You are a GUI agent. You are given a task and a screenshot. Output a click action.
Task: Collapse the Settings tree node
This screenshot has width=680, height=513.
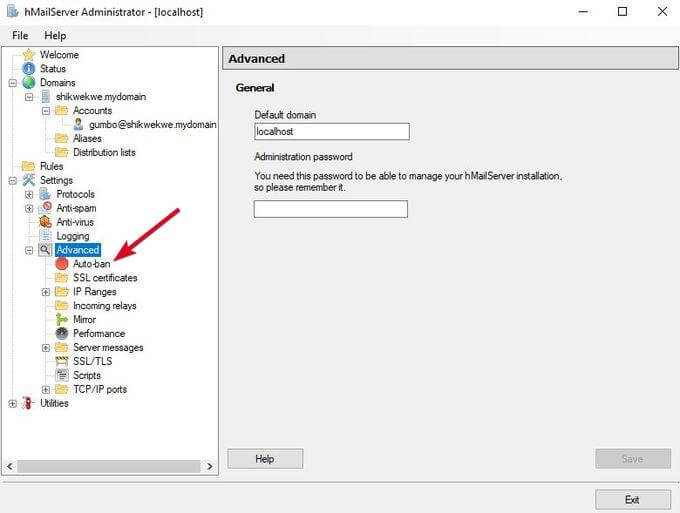tap(13, 180)
